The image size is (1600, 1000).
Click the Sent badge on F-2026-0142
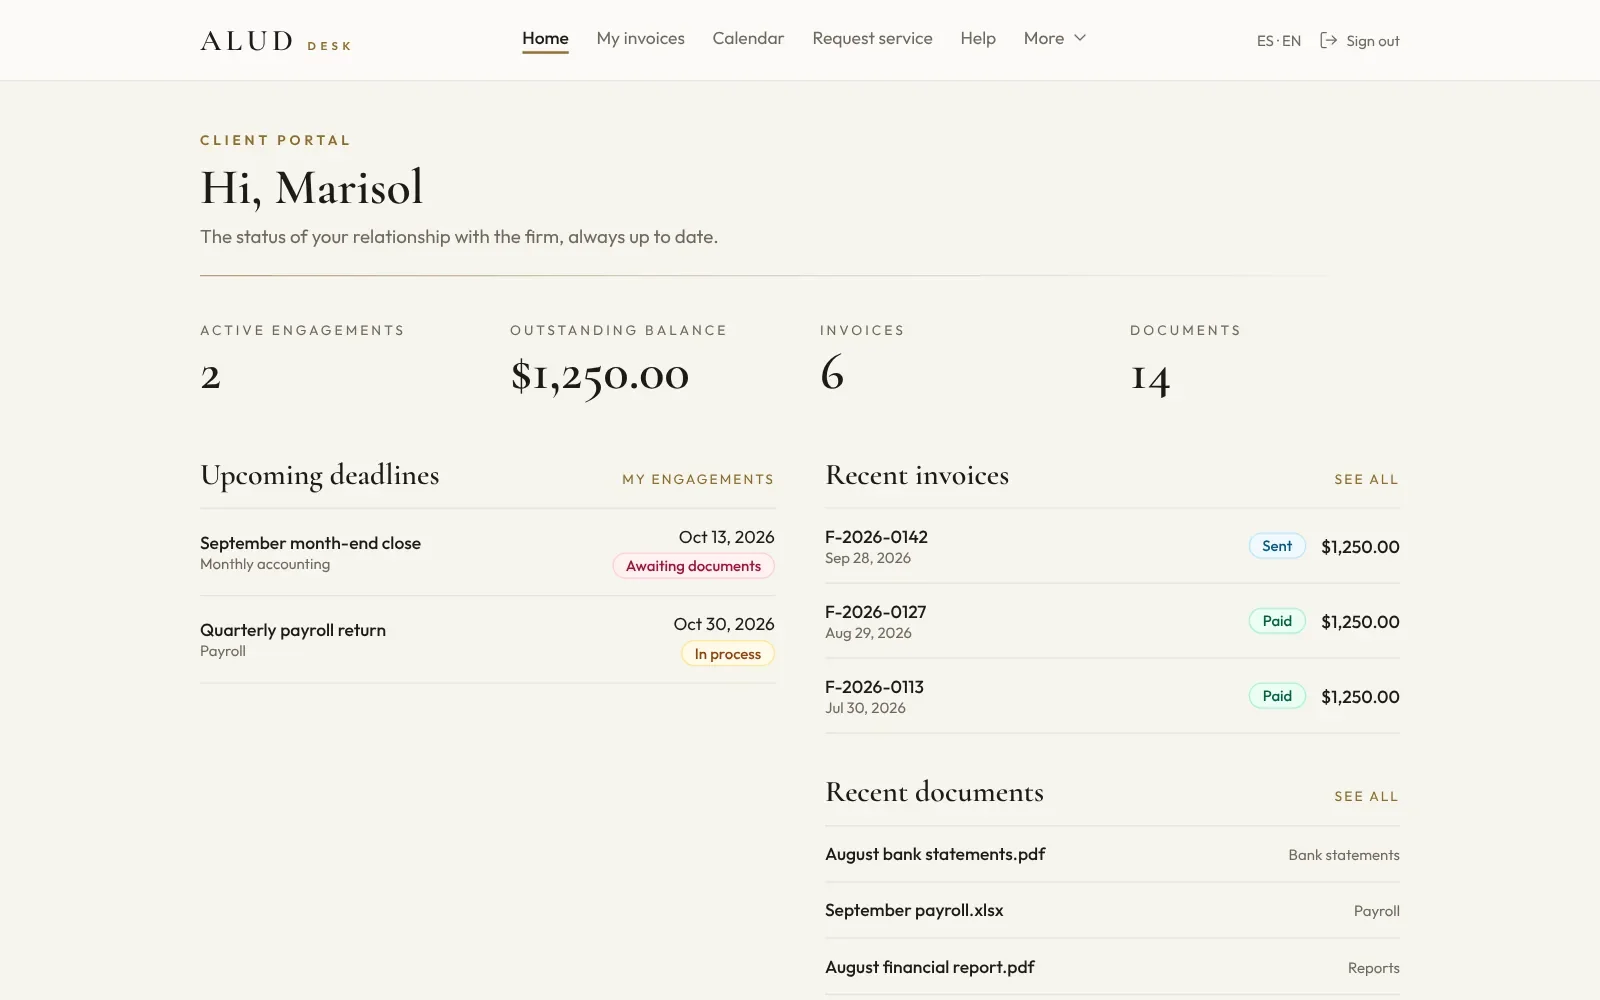click(1277, 546)
